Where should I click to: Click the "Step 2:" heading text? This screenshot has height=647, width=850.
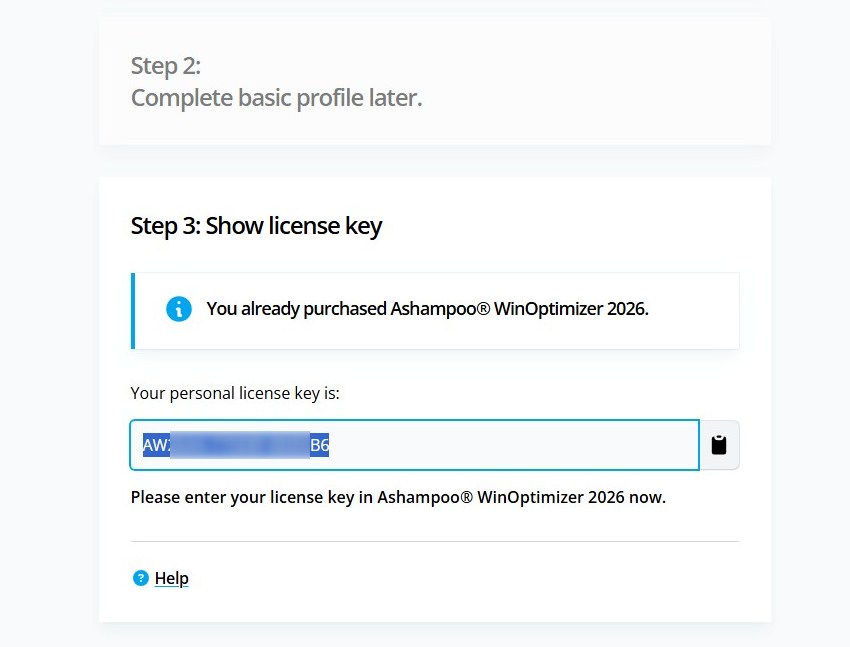(x=165, y=66)
